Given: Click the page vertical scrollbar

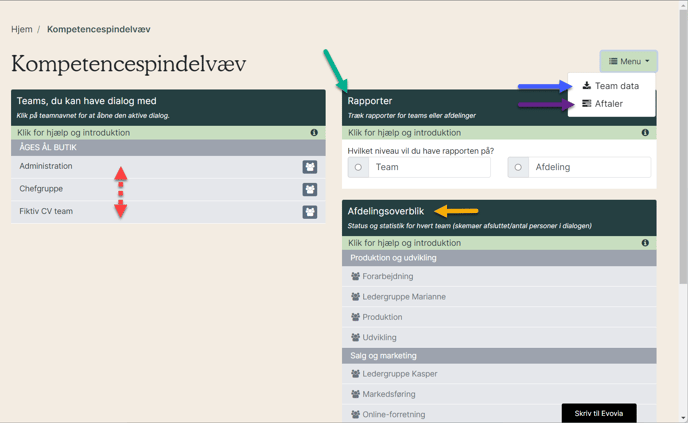Looking at the screenshot, I should click(683, 200).
